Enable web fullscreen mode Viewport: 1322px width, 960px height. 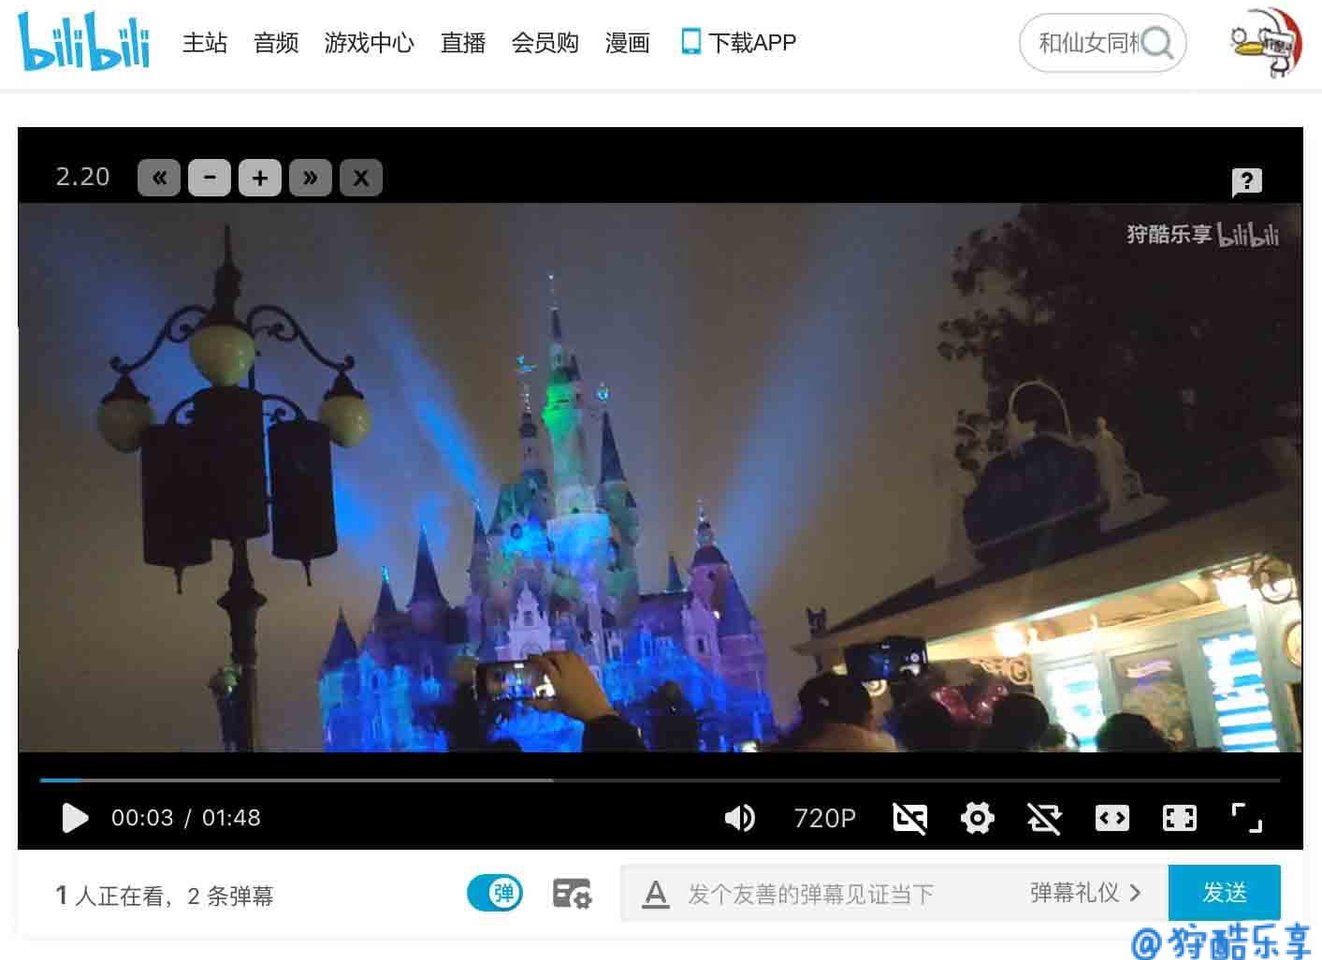[x=1180, y=818]
